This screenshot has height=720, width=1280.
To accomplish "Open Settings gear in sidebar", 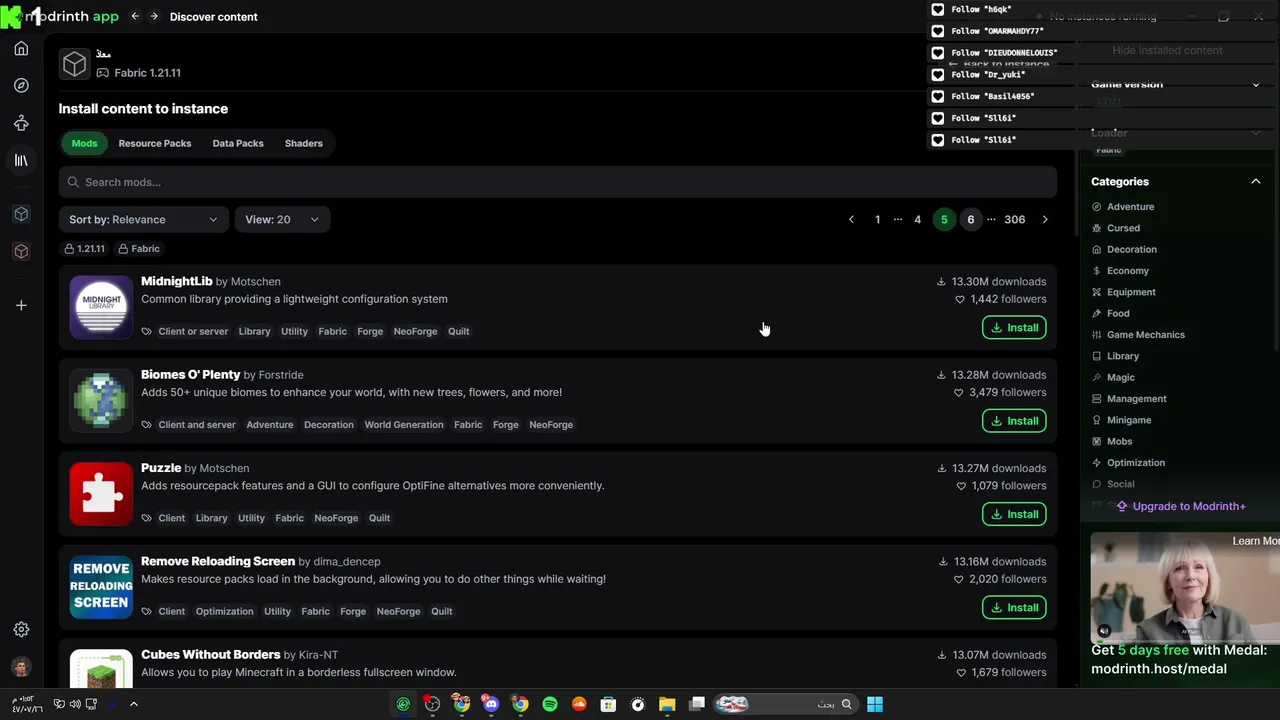I will tap(21, 630).
